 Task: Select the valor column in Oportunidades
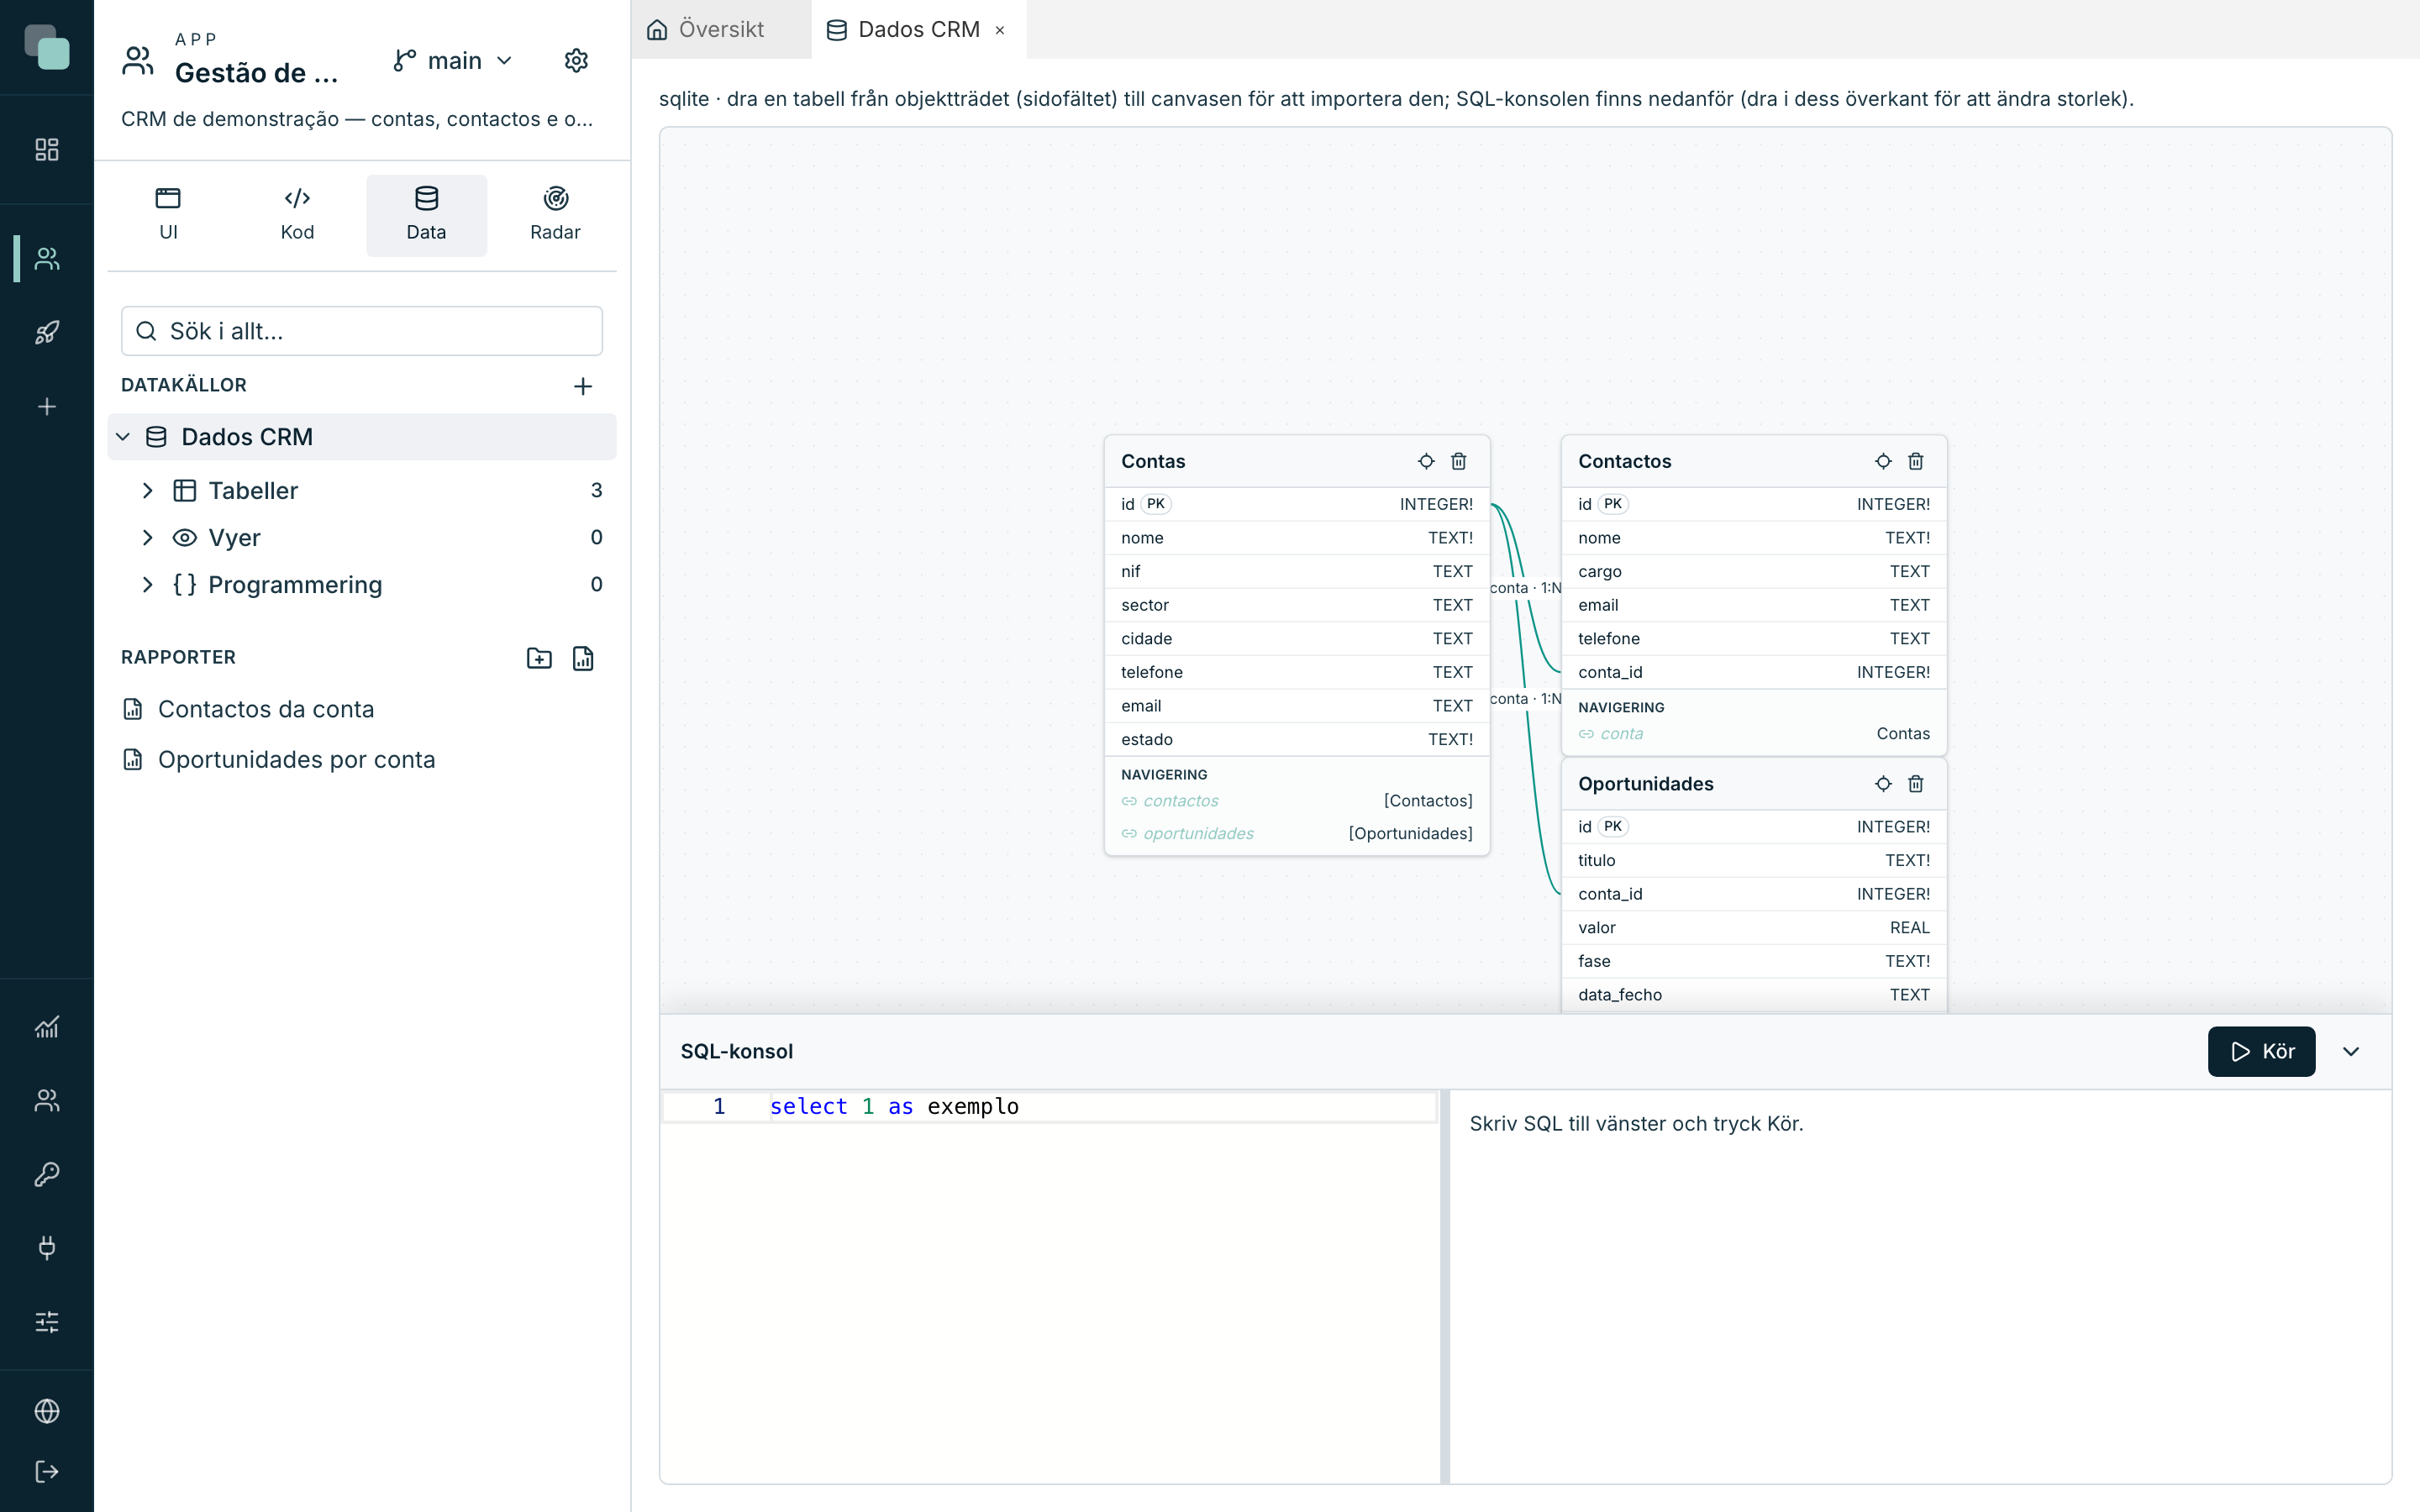1754,928
